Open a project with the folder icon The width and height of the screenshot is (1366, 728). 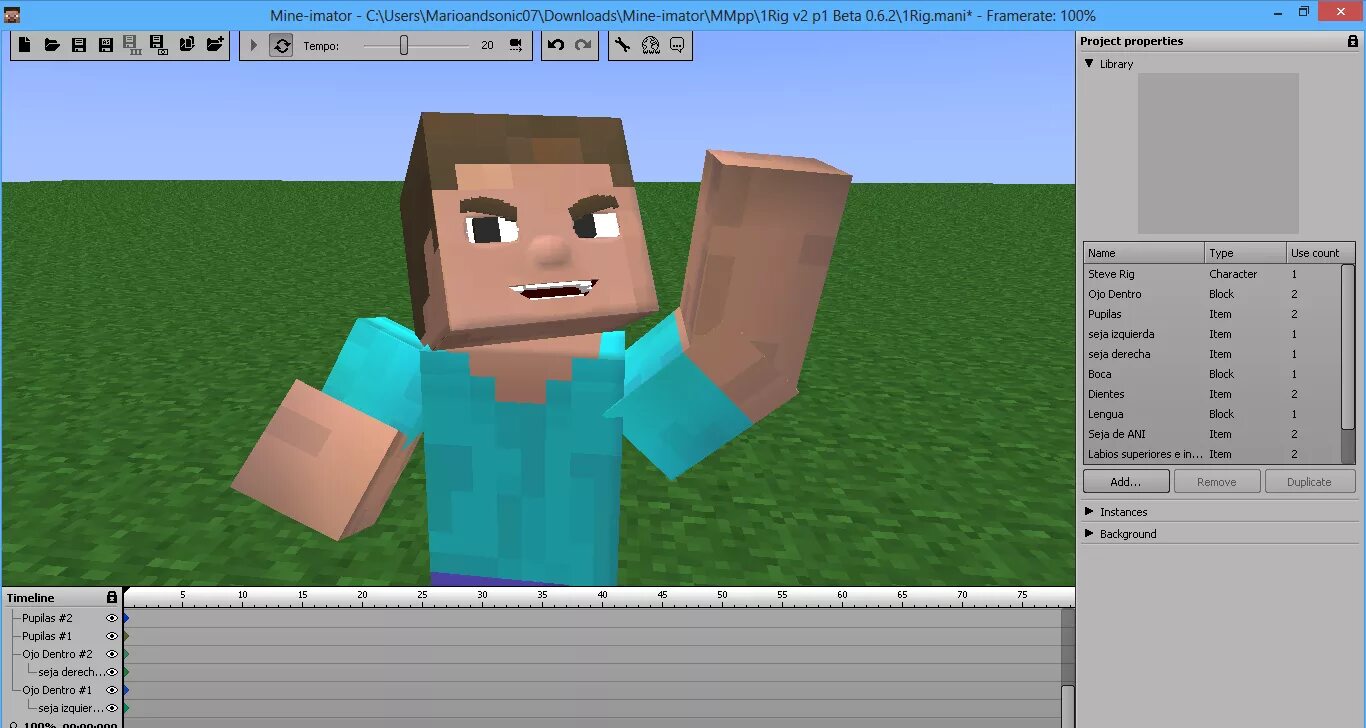[x=52, y=45]
